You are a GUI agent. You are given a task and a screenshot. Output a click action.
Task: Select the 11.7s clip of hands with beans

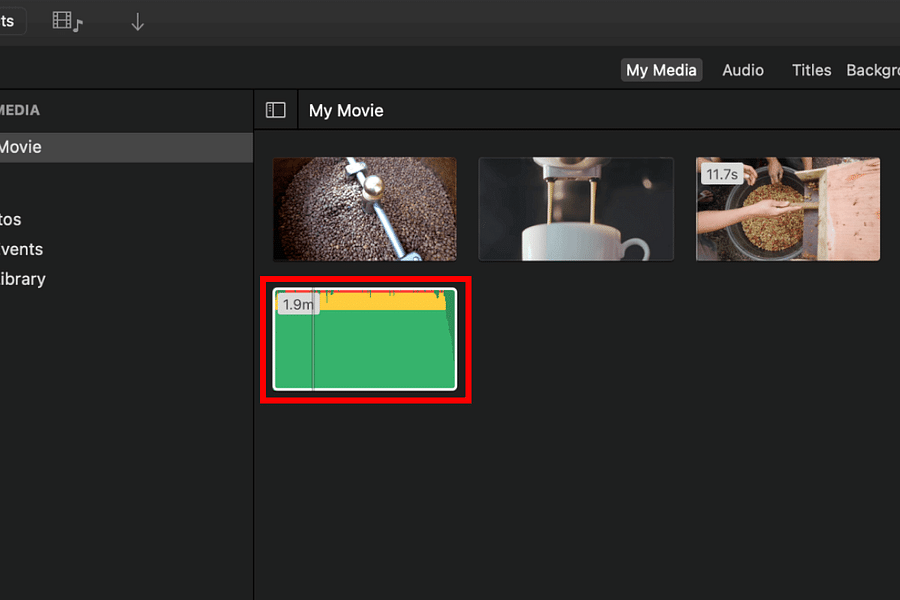point(787,208)
